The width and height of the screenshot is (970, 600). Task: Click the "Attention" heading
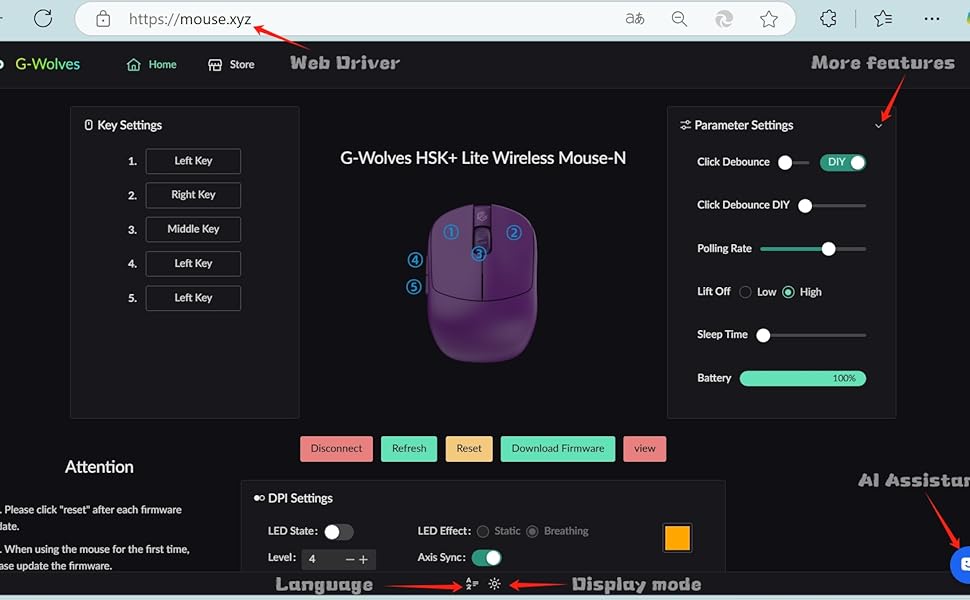99,467
